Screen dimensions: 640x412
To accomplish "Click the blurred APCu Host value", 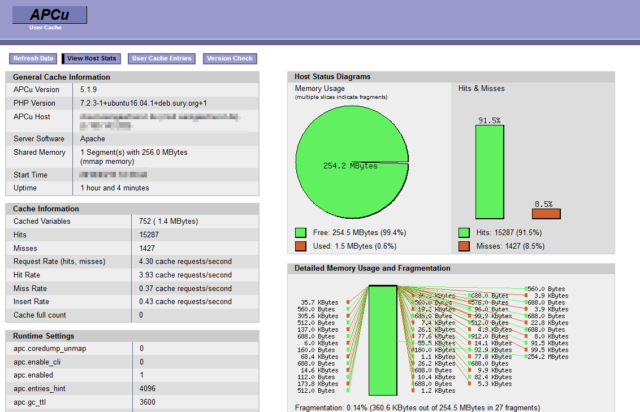I will pos(160,121).
